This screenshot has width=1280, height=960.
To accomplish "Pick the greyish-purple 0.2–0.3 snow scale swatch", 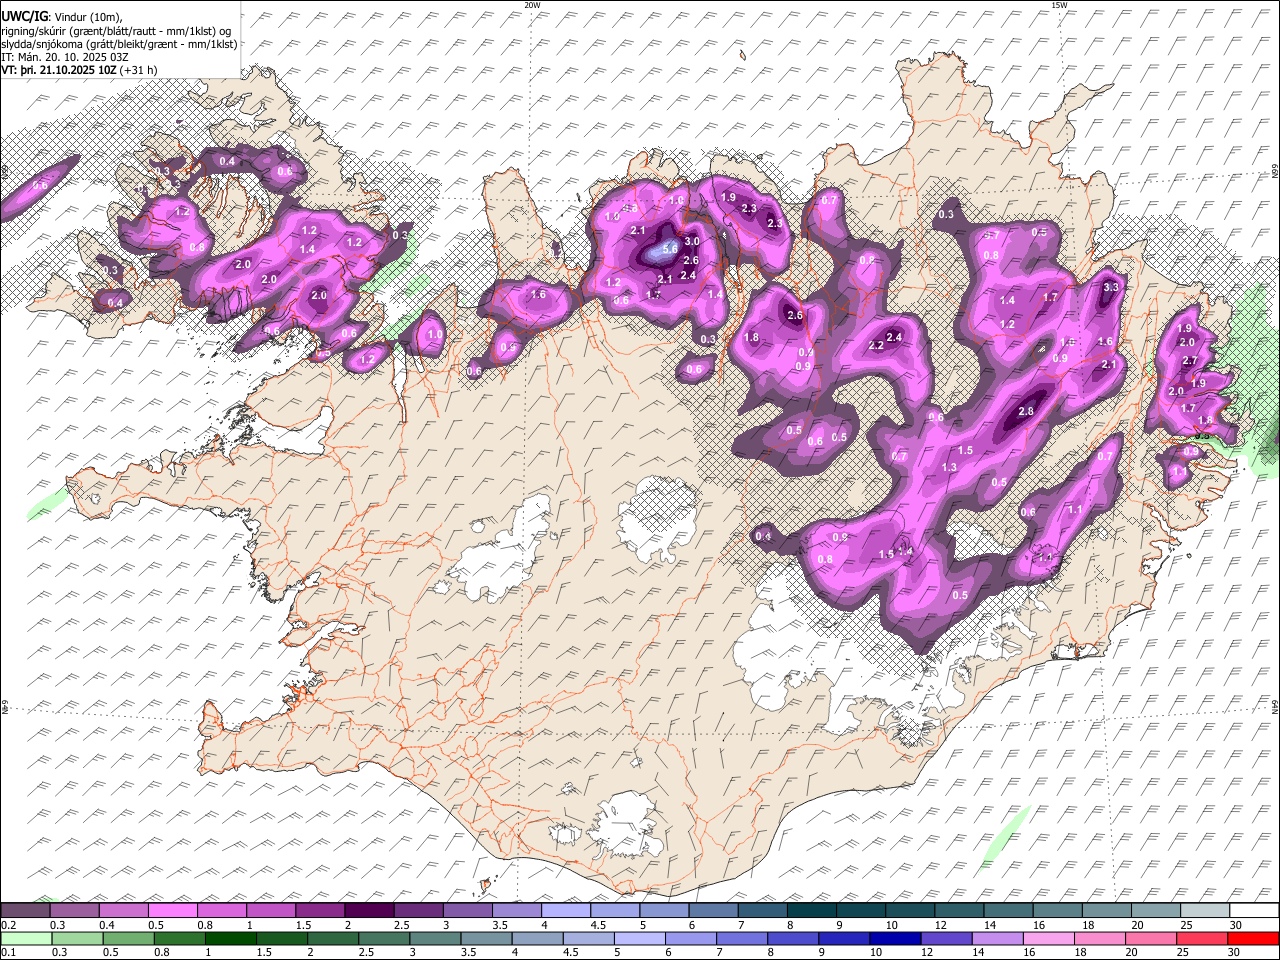I will coord(25,911).
